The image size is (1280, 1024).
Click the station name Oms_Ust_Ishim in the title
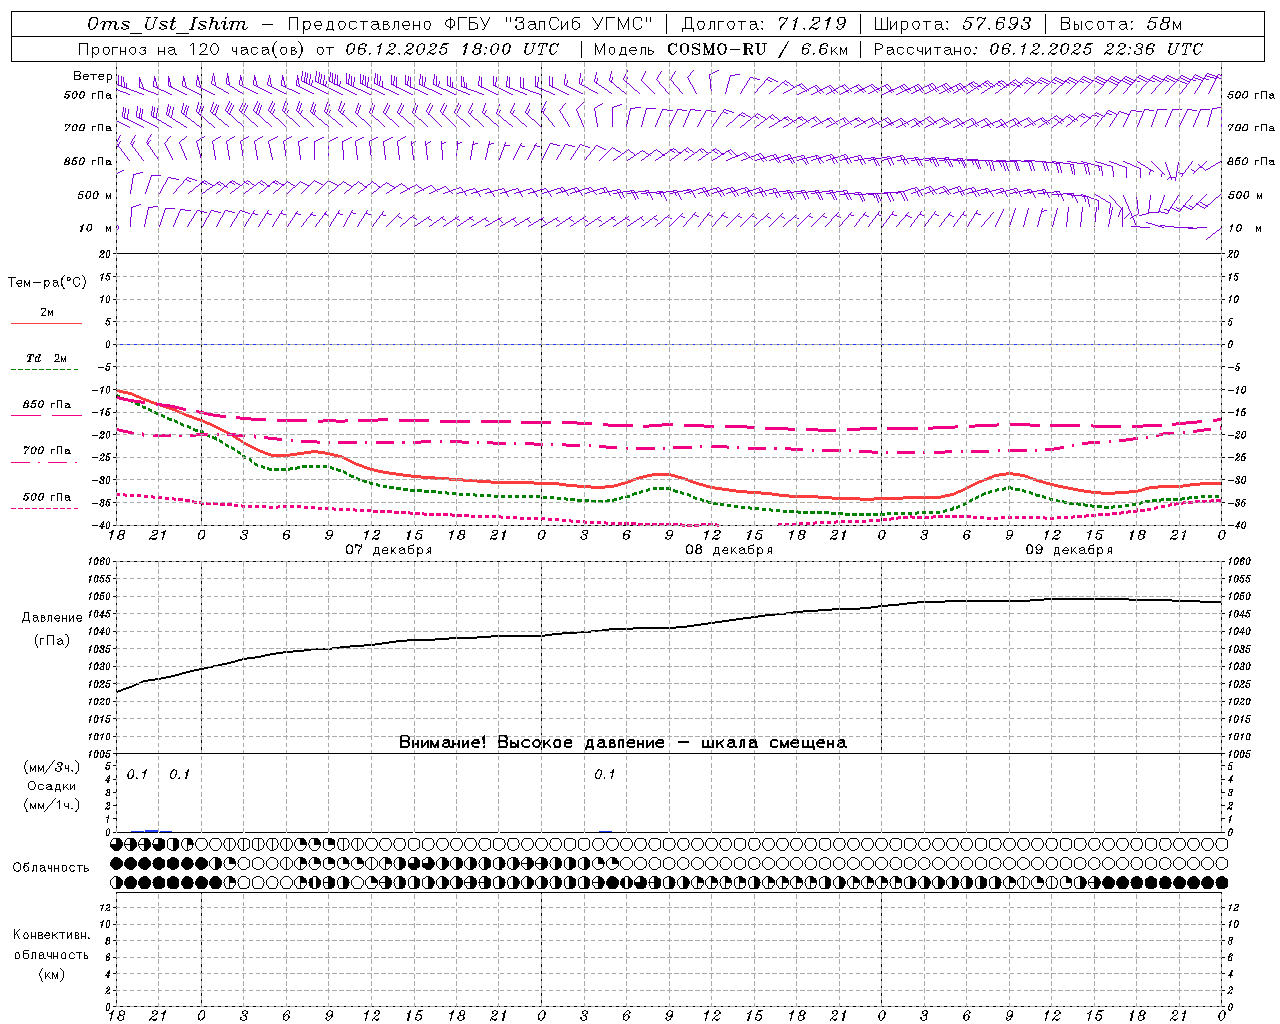tap(167, 24)
